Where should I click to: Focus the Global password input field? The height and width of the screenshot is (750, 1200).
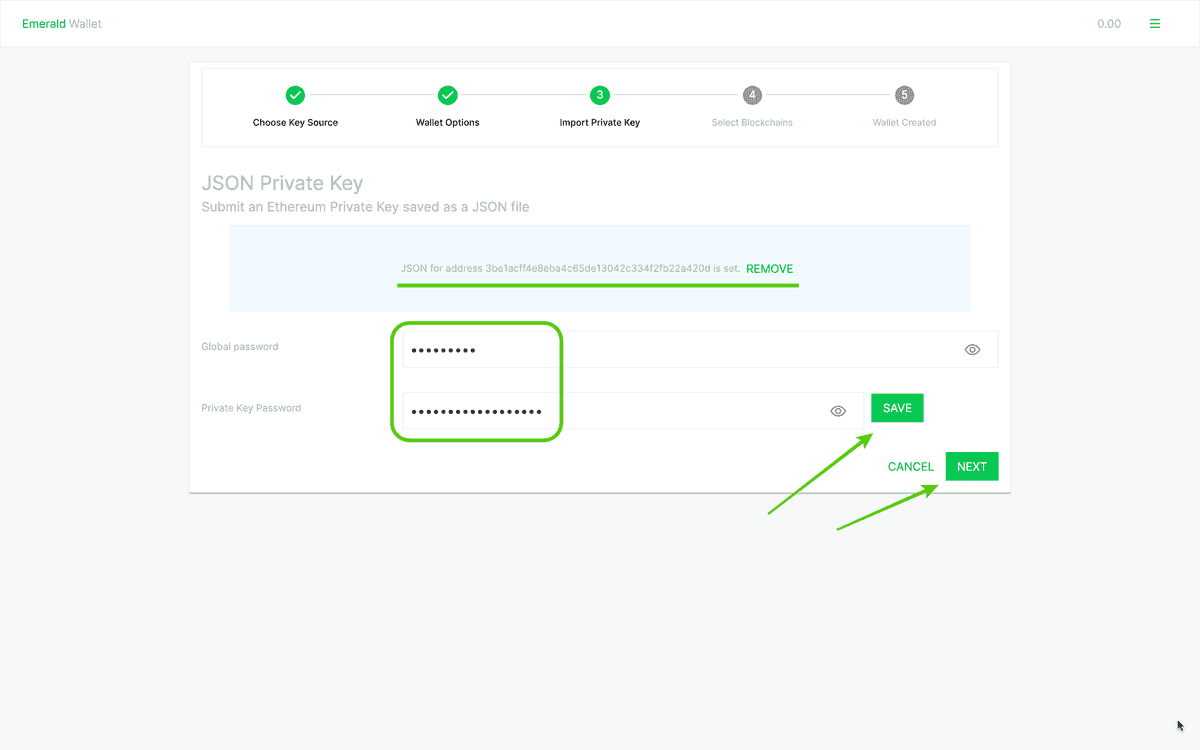pyautogui.click(x=680, y=350)
